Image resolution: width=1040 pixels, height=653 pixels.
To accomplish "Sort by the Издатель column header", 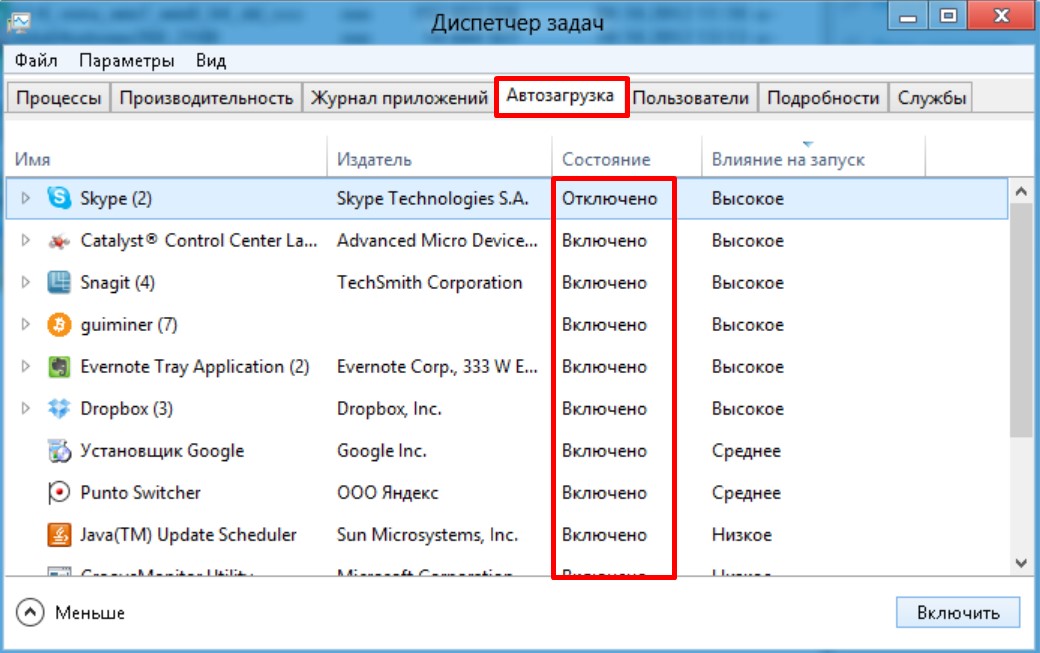I will 439,159.
